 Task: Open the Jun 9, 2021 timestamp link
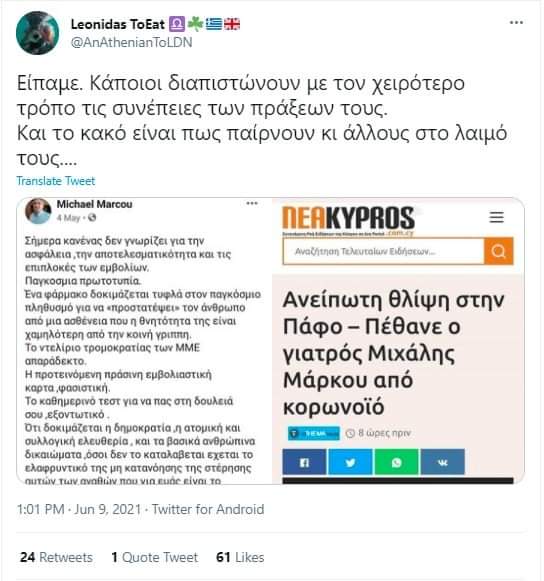[79, 509]
